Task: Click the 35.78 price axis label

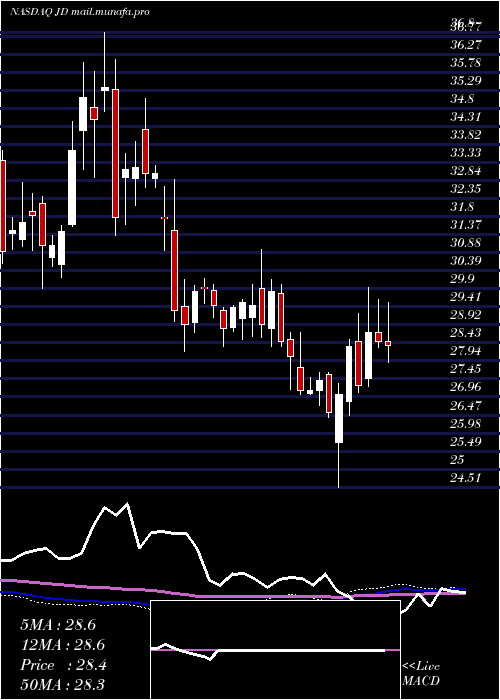Action: (x=466, y=63)
